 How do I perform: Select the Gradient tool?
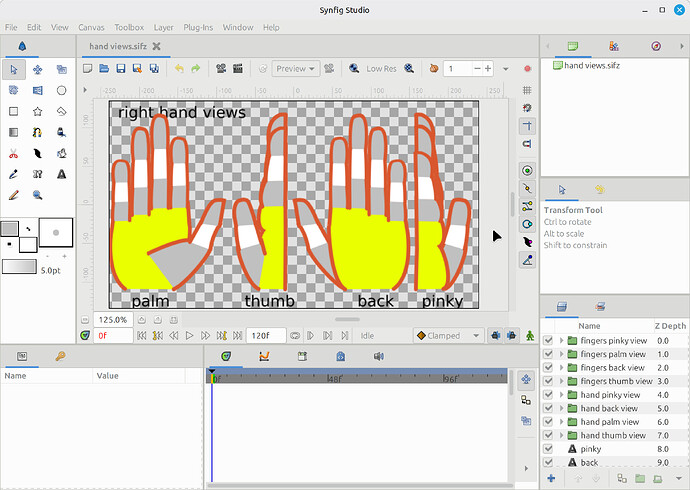coord(14,132)
